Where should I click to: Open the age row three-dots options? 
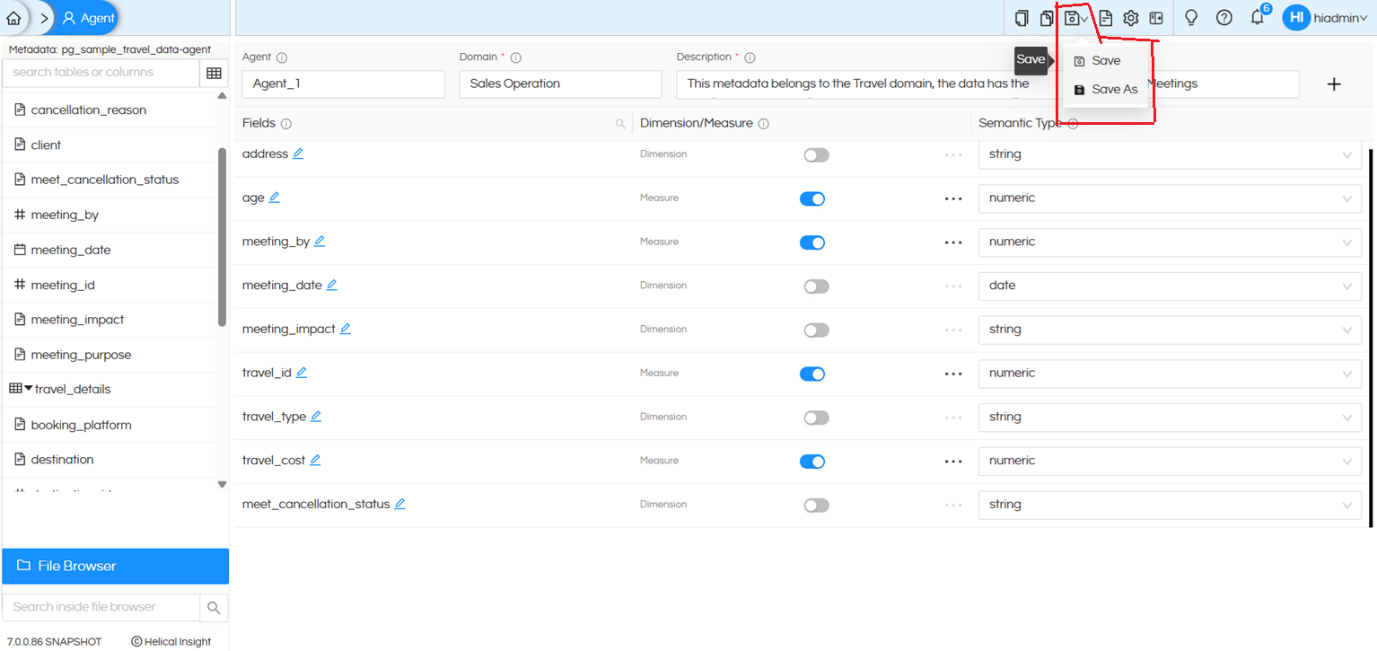tap(953, 199)
